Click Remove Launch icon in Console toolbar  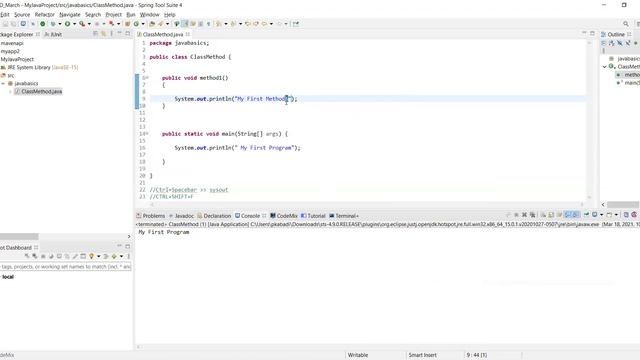[x=524, y=215]
